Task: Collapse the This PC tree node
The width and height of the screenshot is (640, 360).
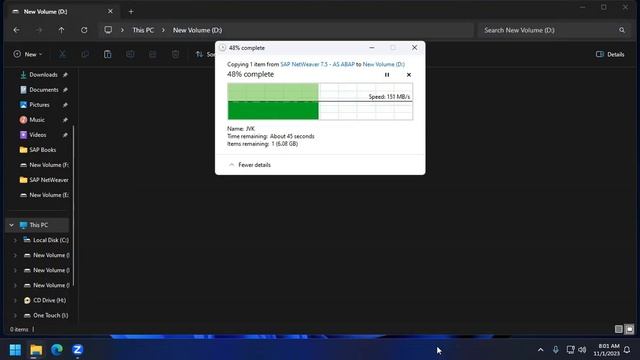Action: pyautogui.click(x=11, y=225)
